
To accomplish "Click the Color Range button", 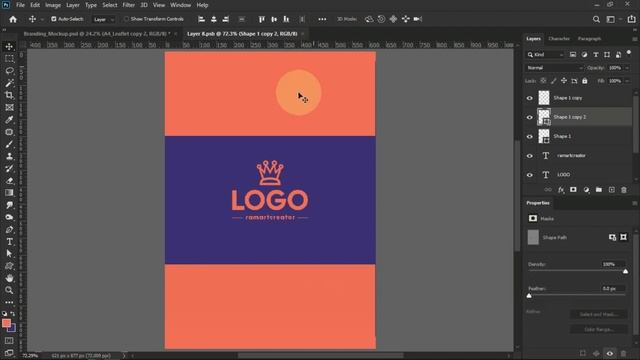I will click(x=599, y=329).
